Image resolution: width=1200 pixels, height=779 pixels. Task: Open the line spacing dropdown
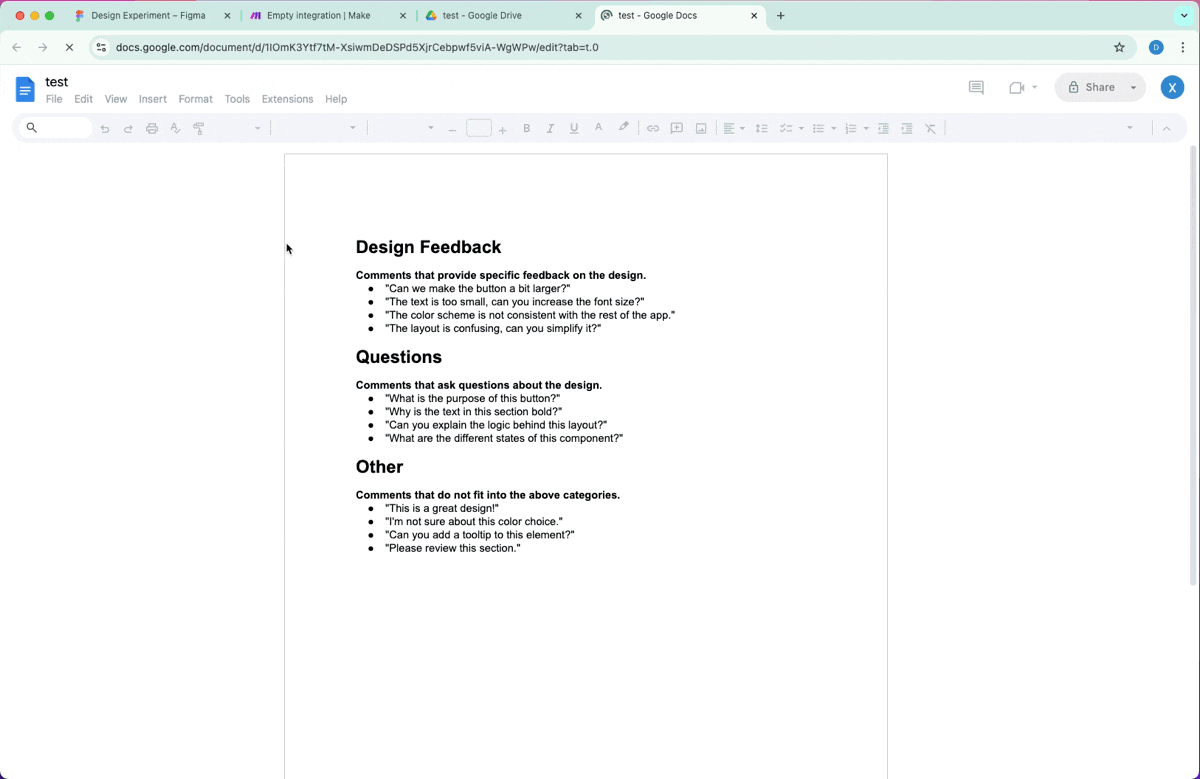coord(762,128)
